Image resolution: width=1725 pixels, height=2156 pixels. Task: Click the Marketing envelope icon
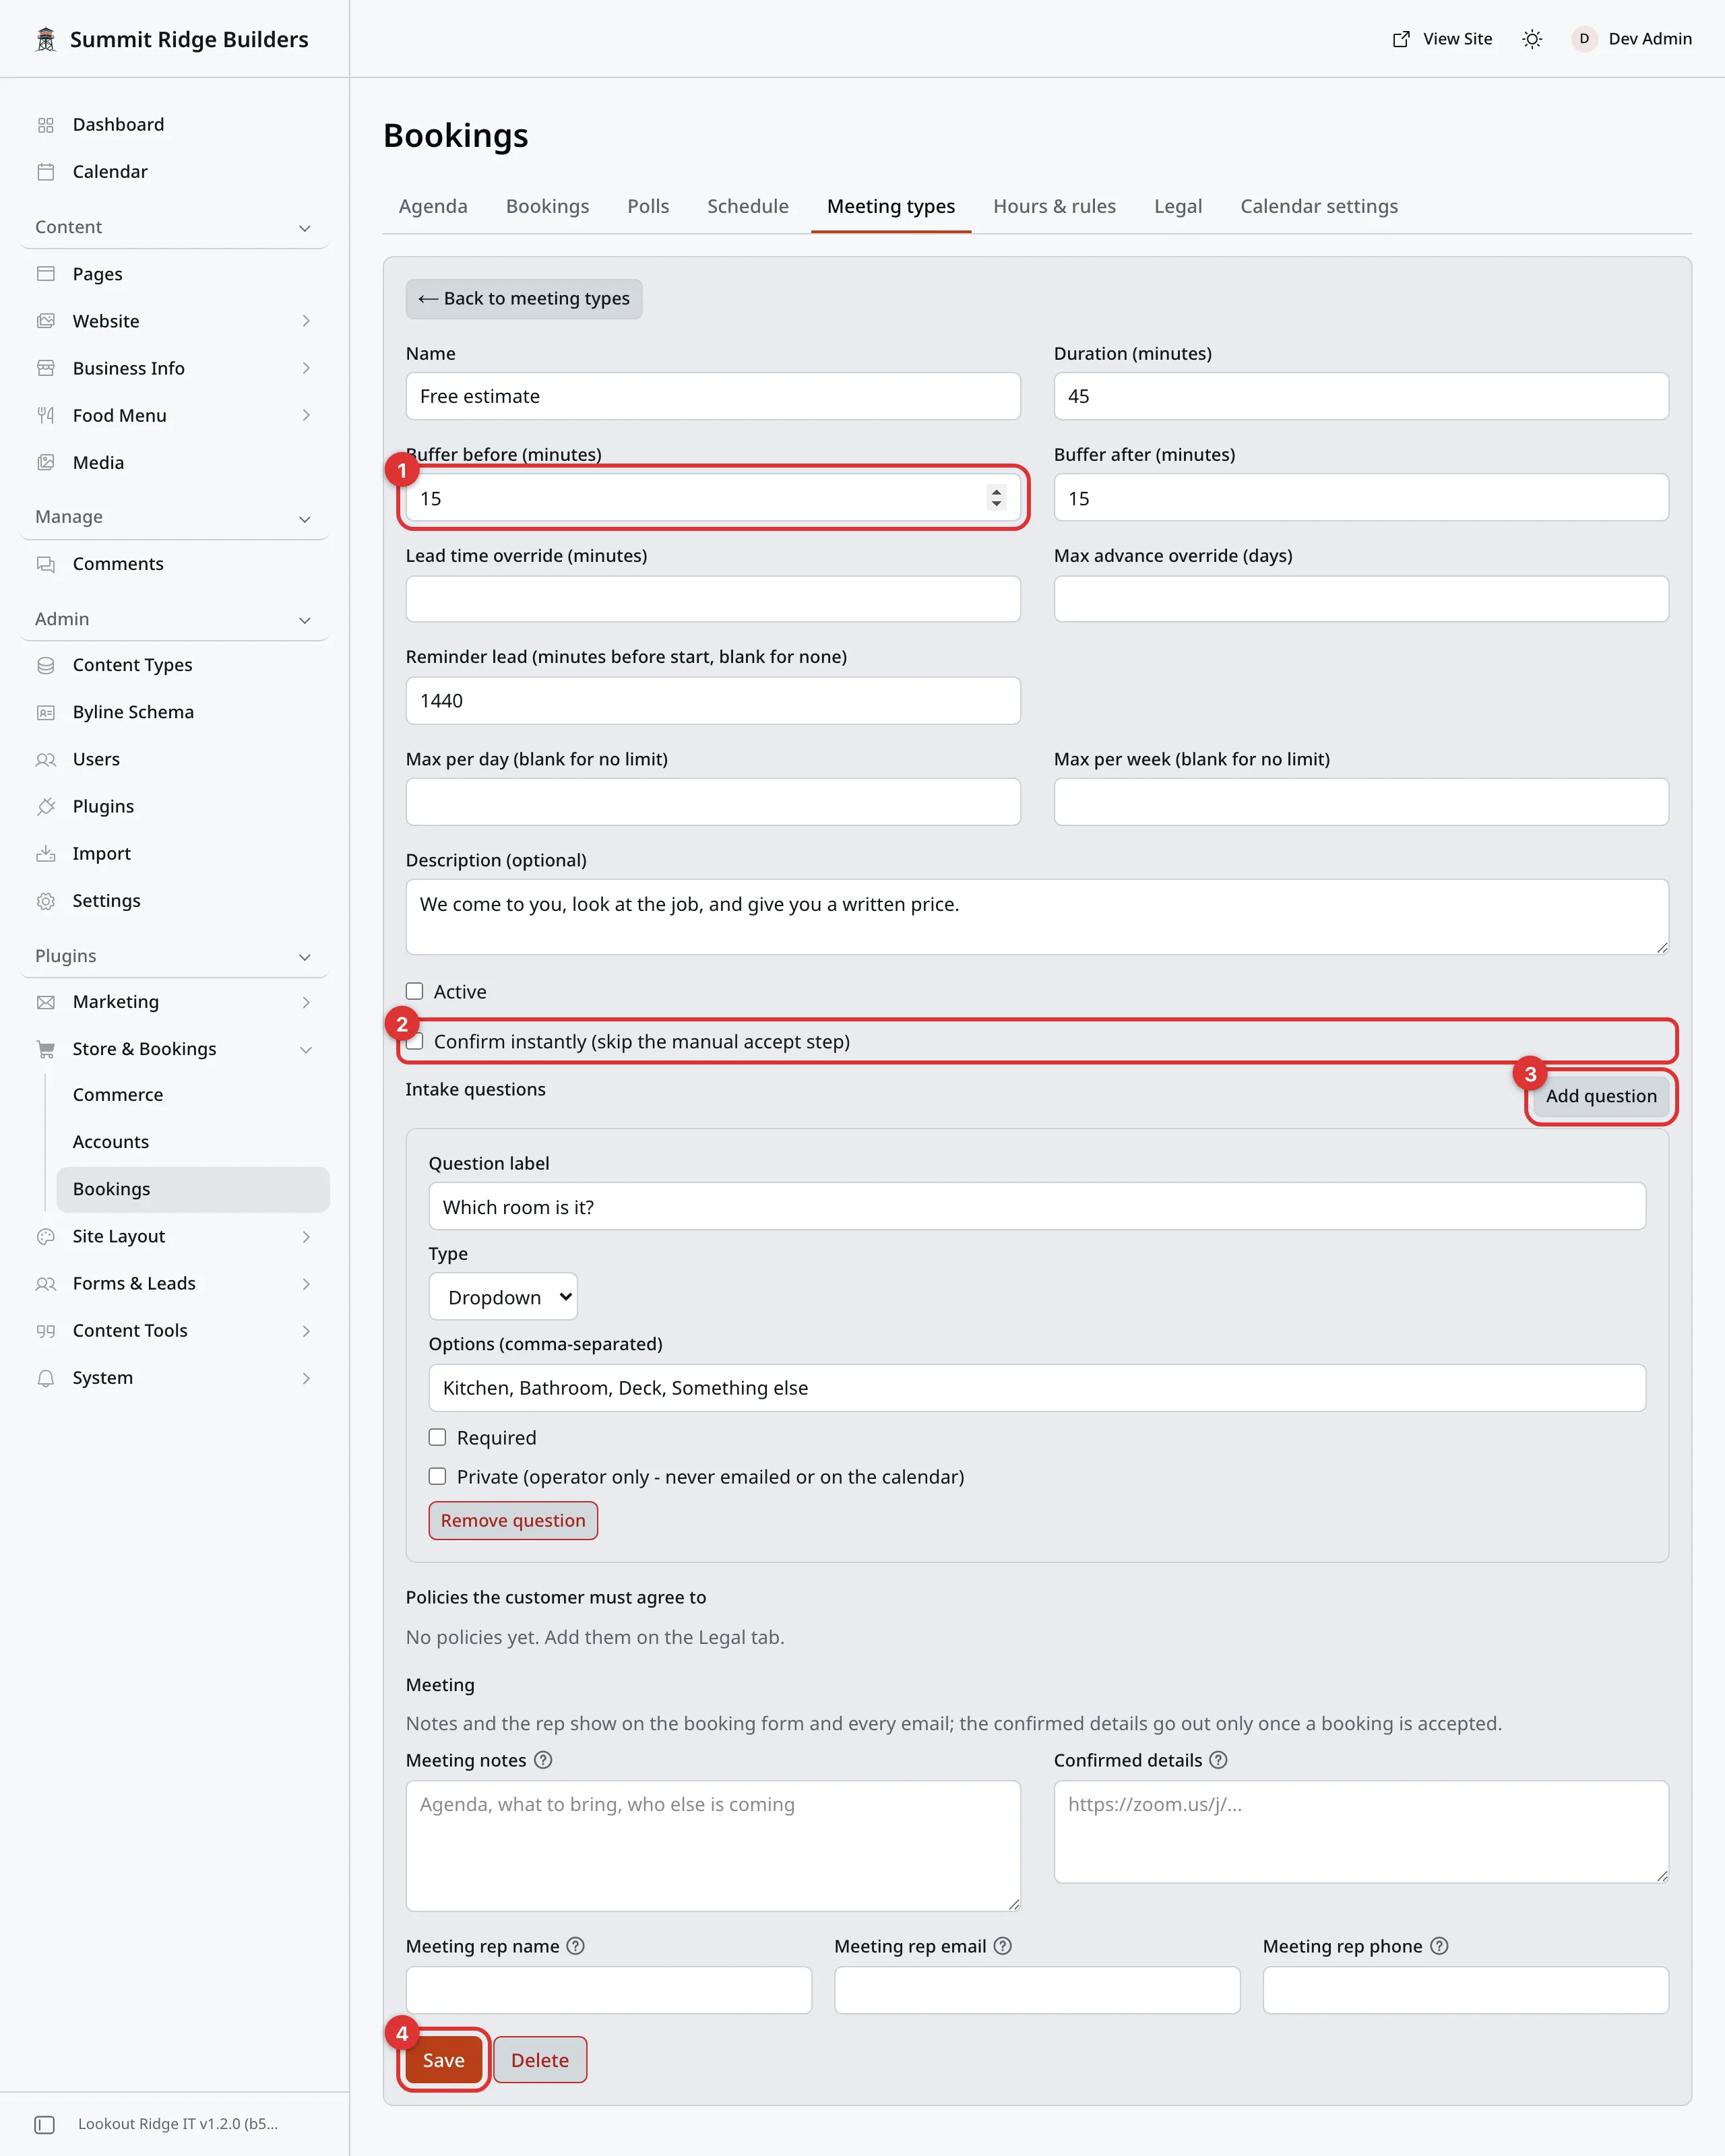46,1002
